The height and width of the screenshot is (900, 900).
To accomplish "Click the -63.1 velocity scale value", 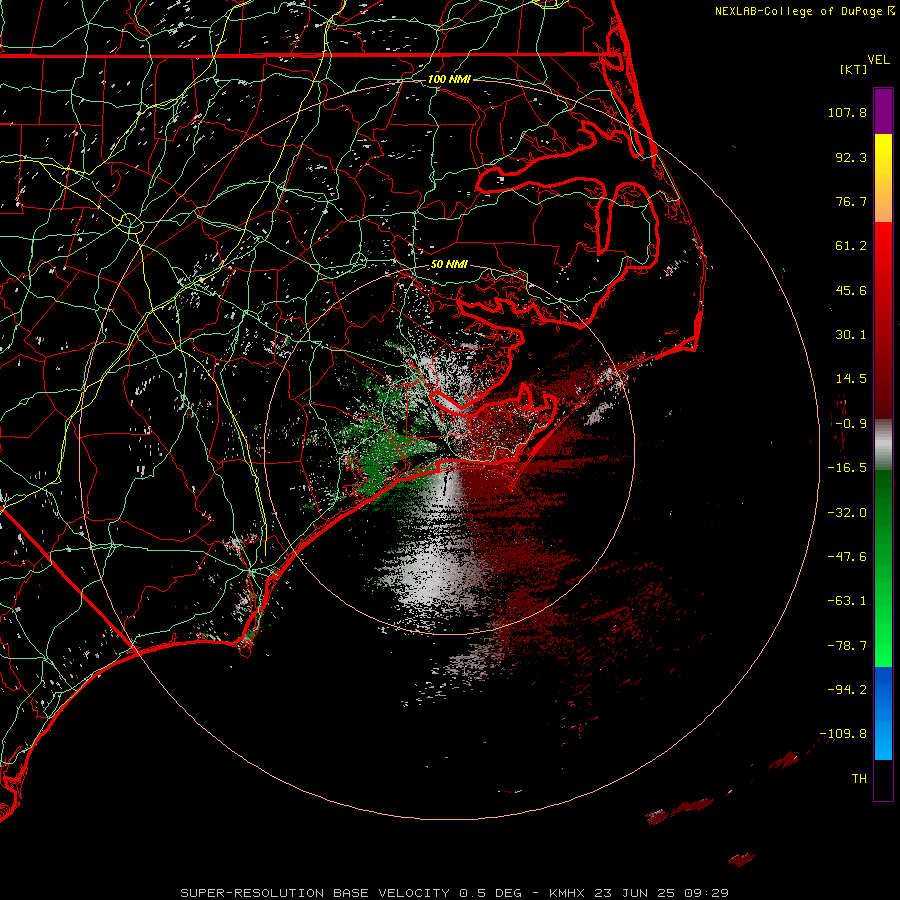I will 847,601.
